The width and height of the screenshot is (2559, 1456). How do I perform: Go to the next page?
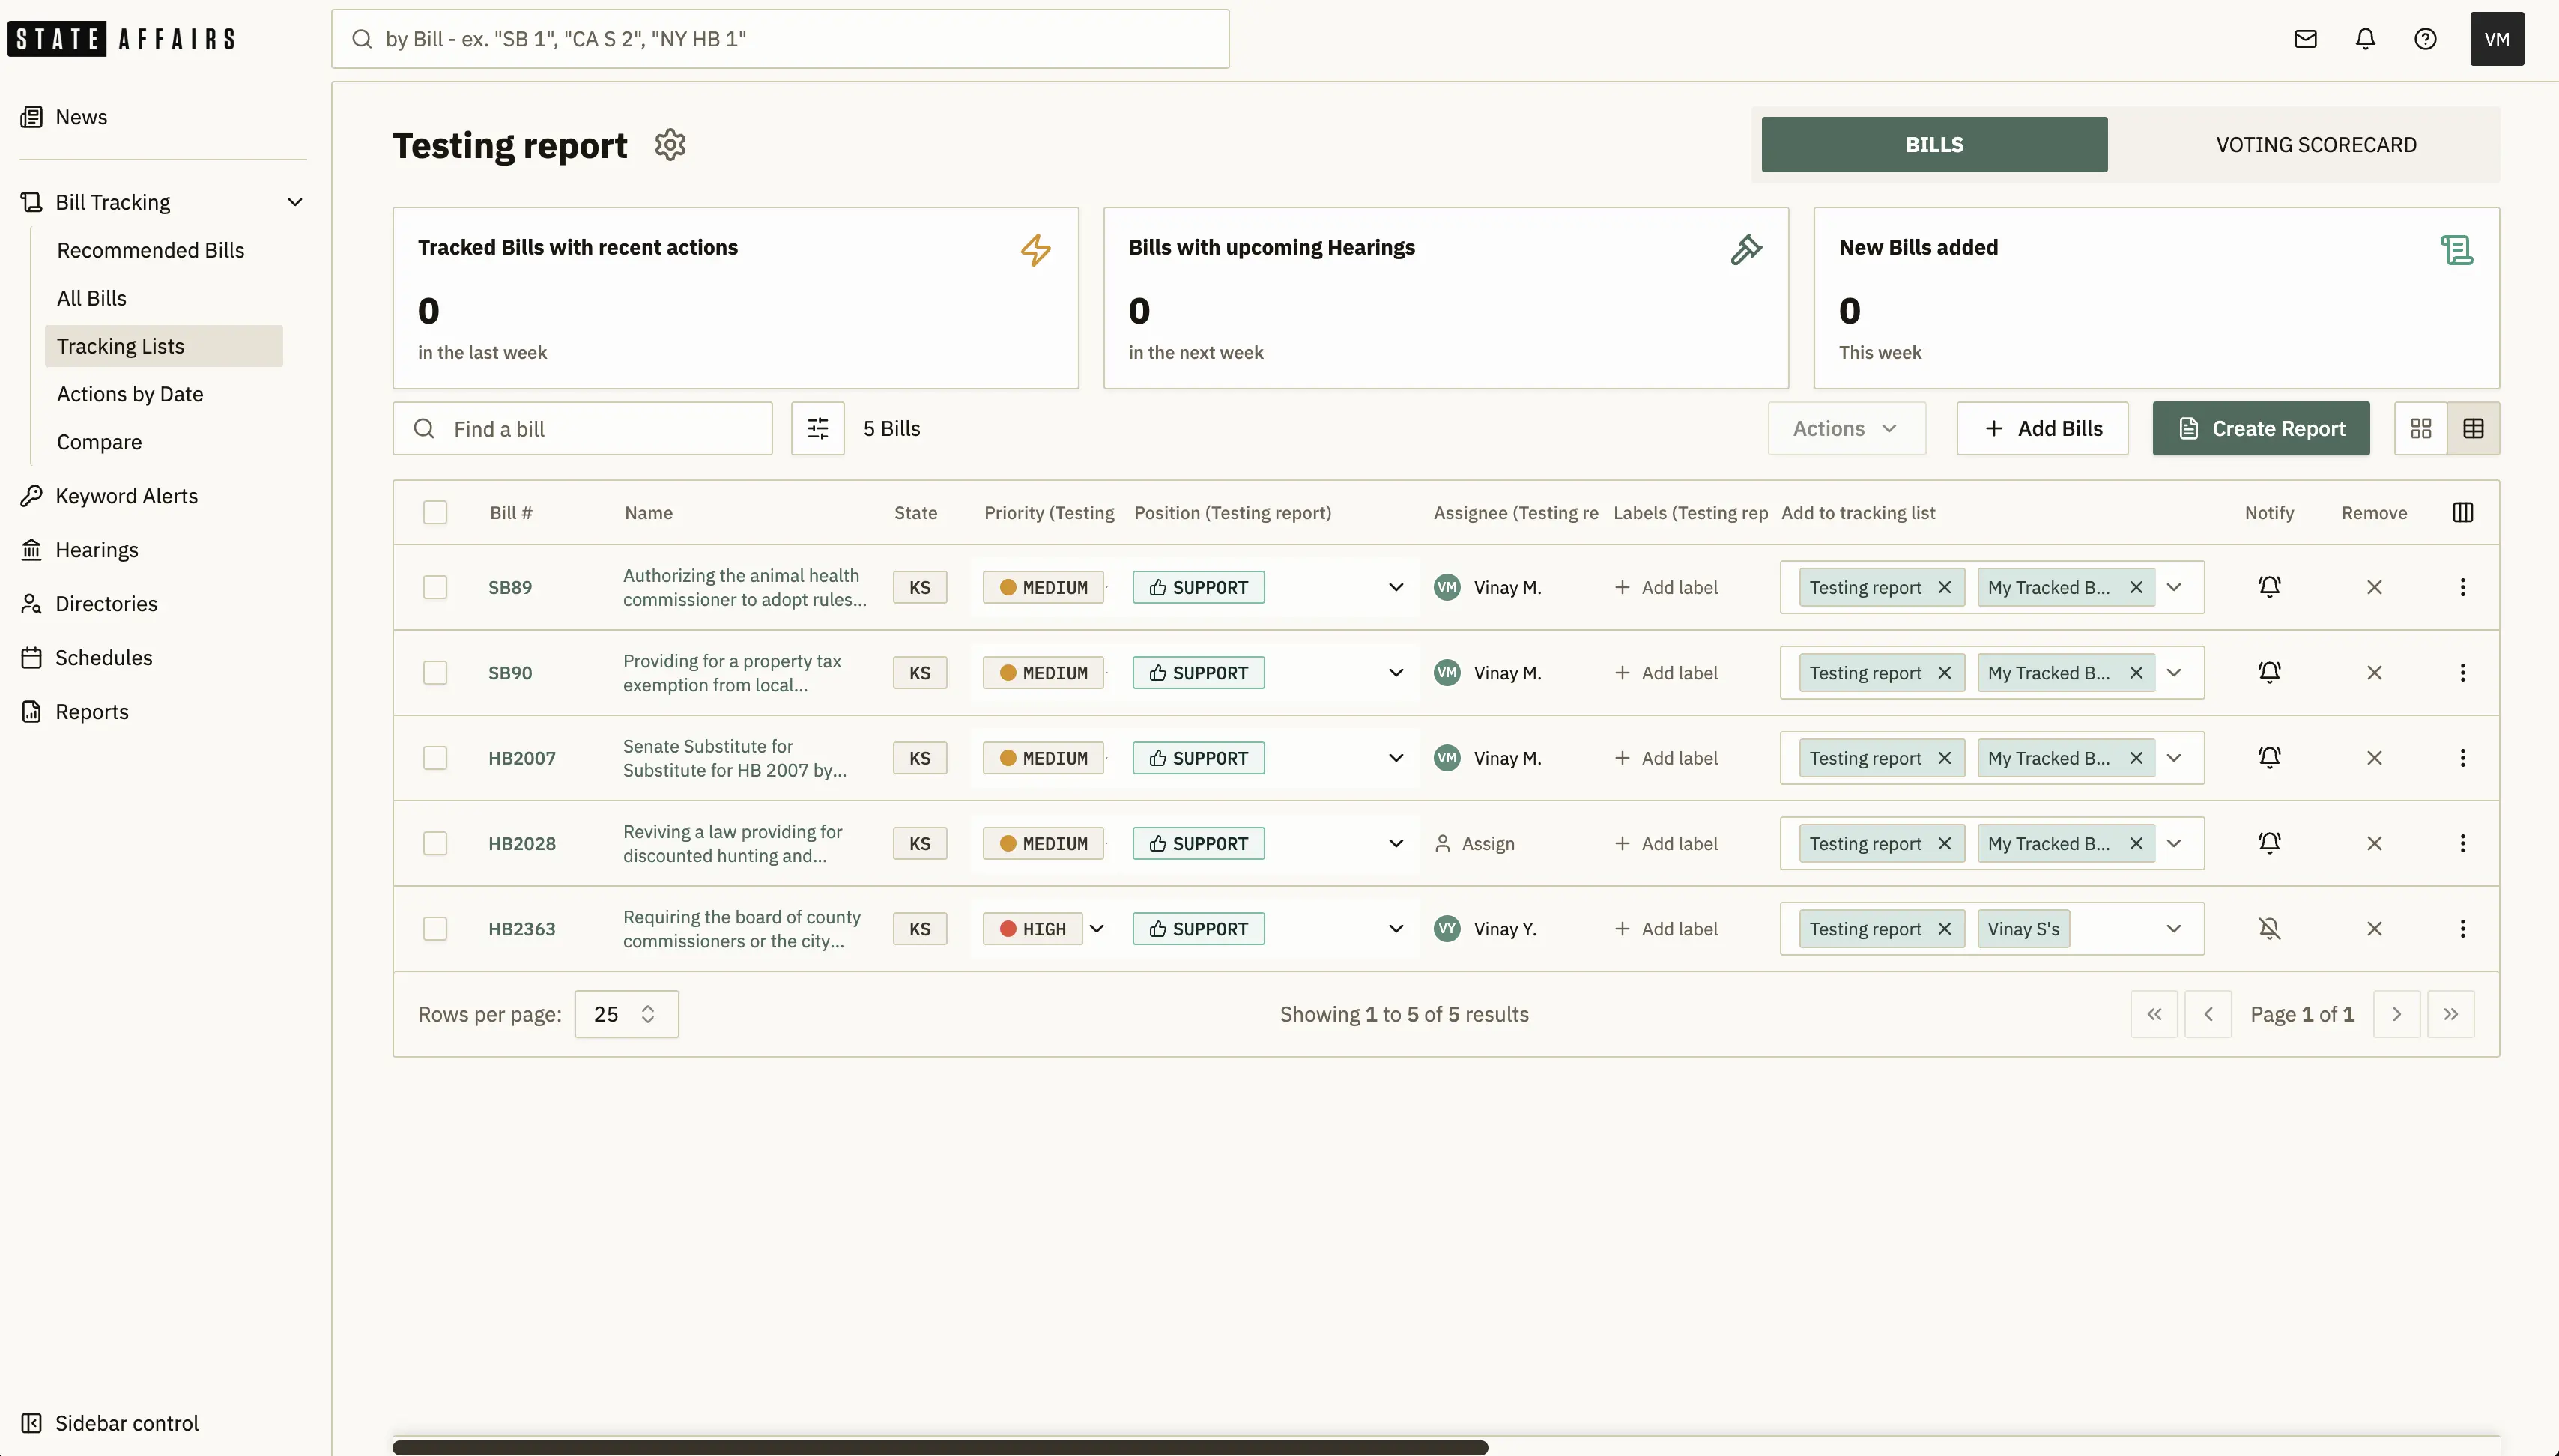tap(2396, 1014)
